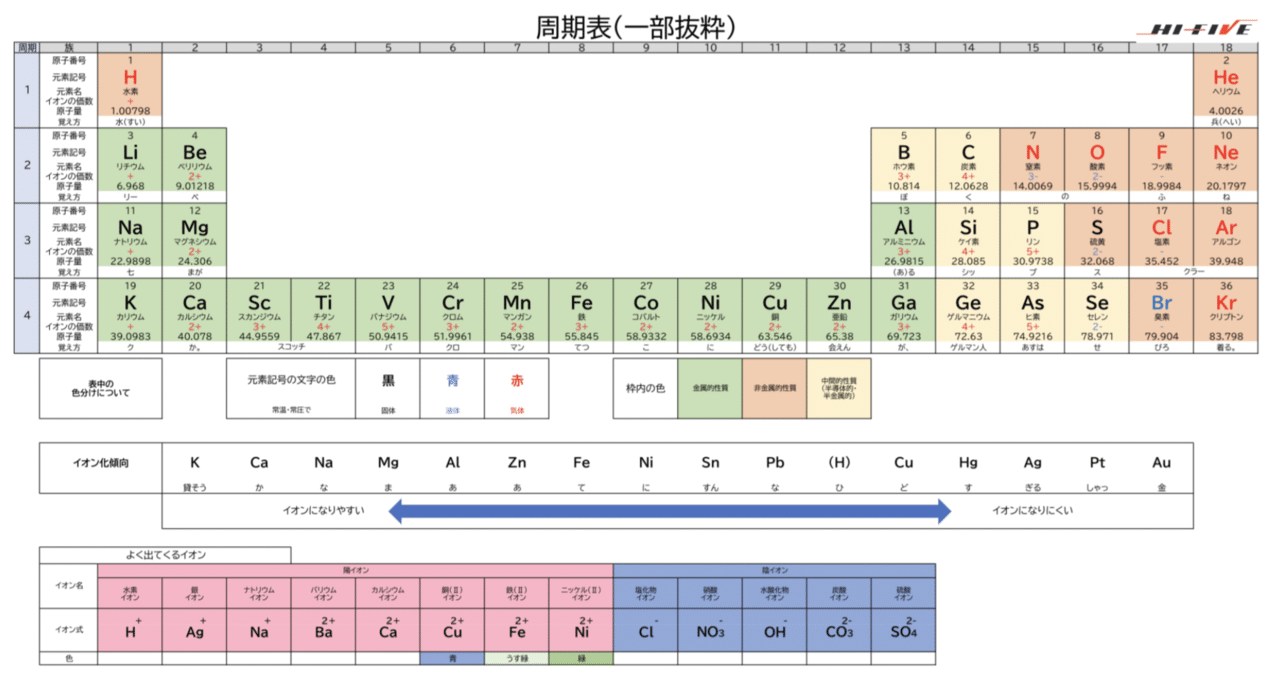Select the bromine (Br) element cell
The width and height of the screenshot is (1280, 684).
[x=1161, y=313]
